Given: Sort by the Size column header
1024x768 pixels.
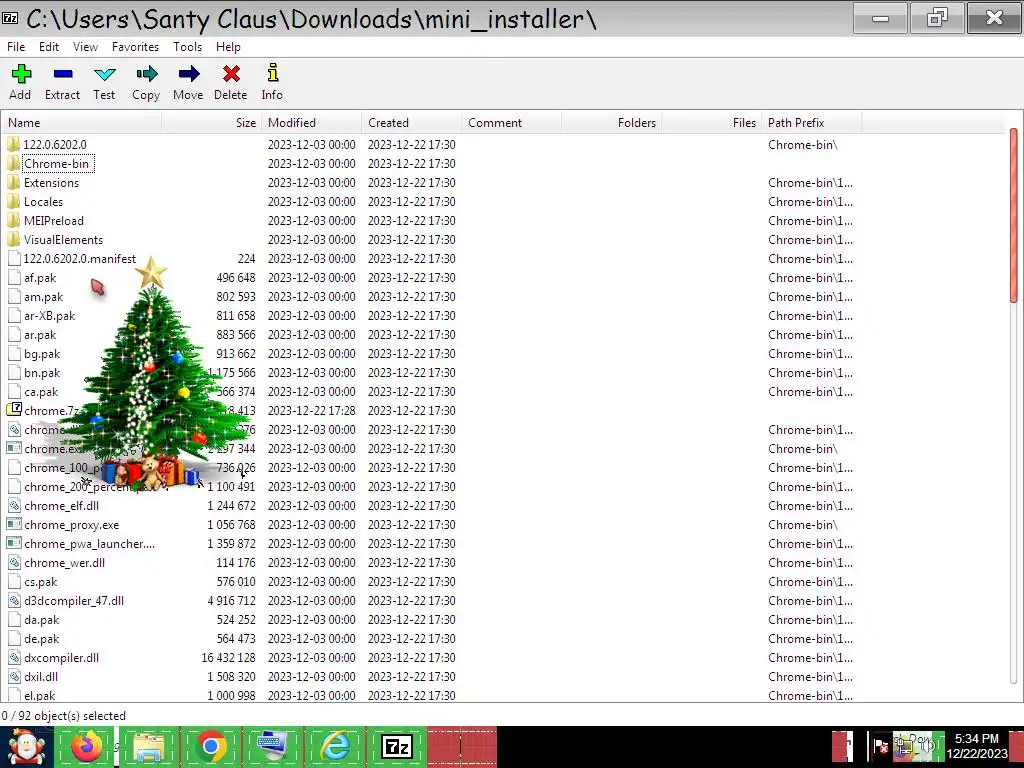Looking at the screenshot, I should [x=212, y=123].
